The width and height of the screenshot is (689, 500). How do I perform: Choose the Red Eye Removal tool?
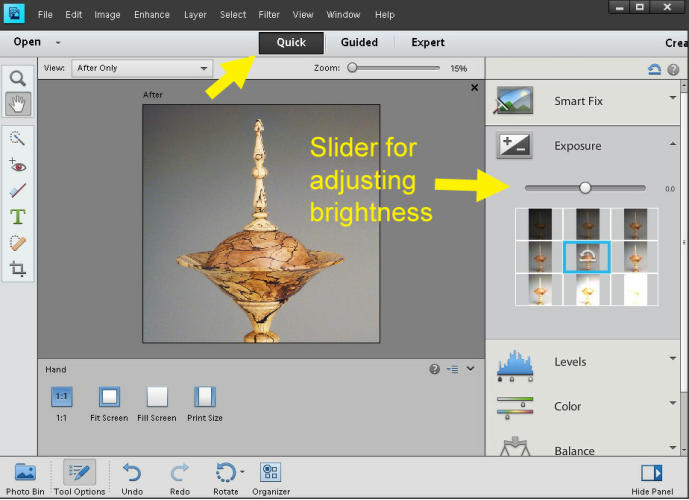click(17, 164)
